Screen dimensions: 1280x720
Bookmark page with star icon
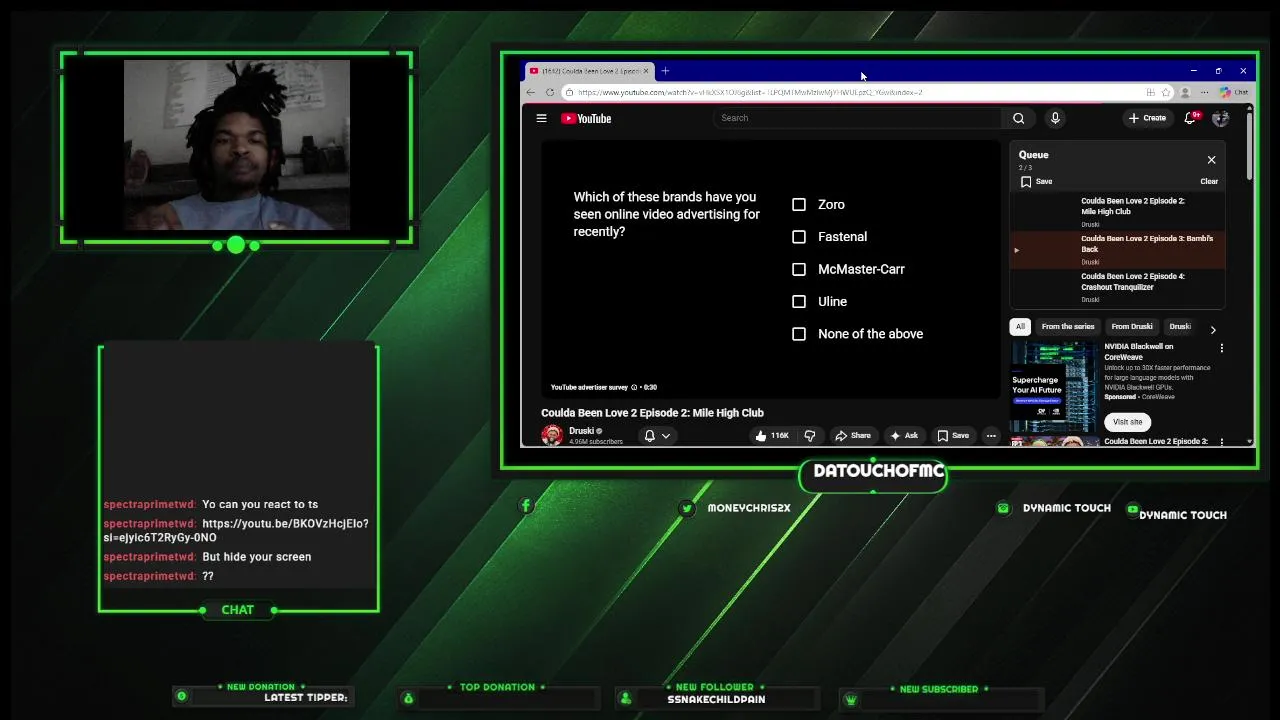point(1165,92)
